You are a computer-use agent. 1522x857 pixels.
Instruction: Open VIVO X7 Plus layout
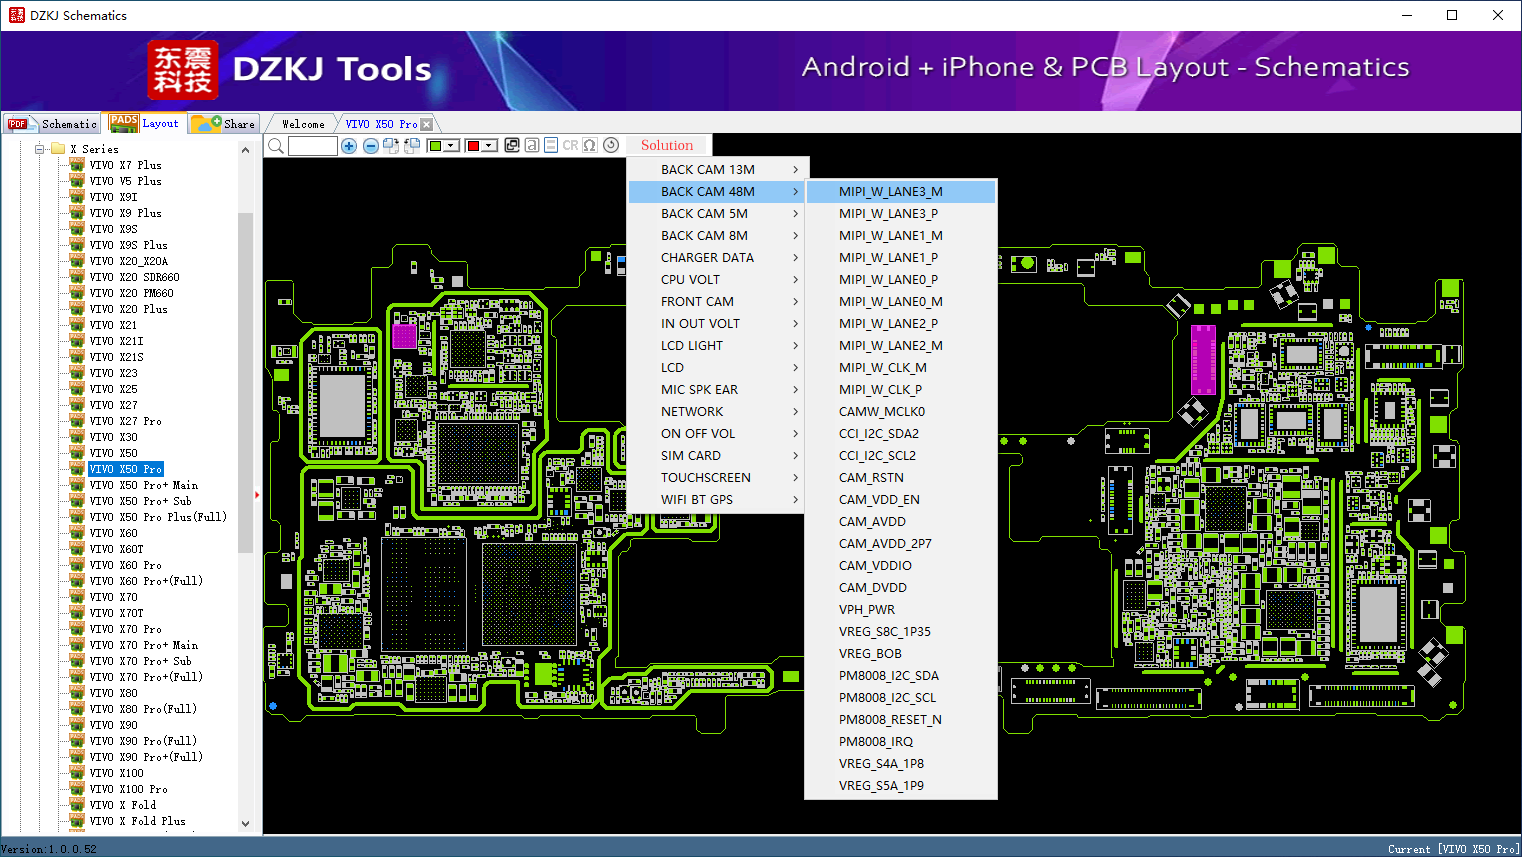[x=125, y=165]
